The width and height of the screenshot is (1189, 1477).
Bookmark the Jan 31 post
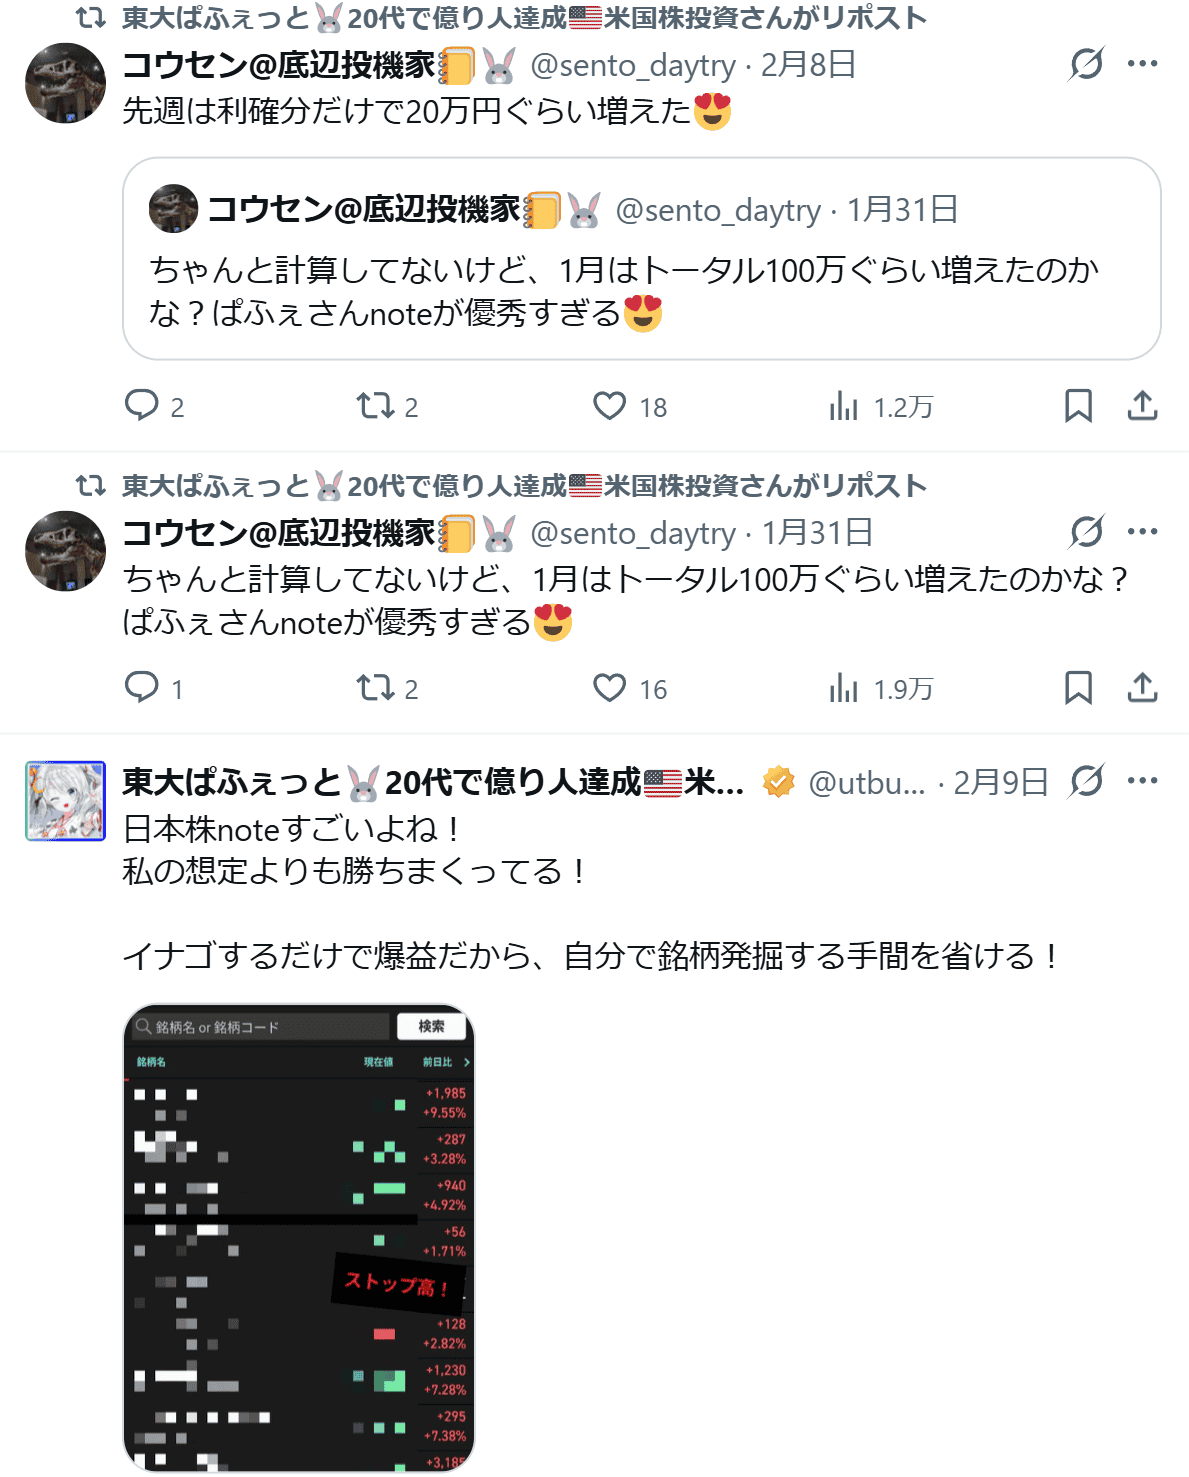click(x=1078, y=688)
